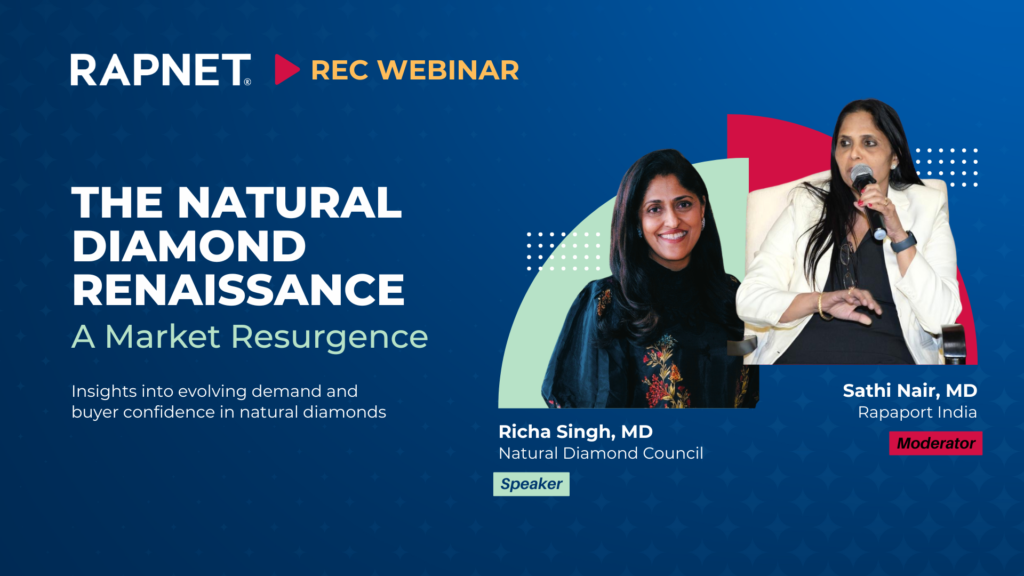Click the white dot grid beside Richa
The width and height of the screenshot is (1024, 576).
564,251
